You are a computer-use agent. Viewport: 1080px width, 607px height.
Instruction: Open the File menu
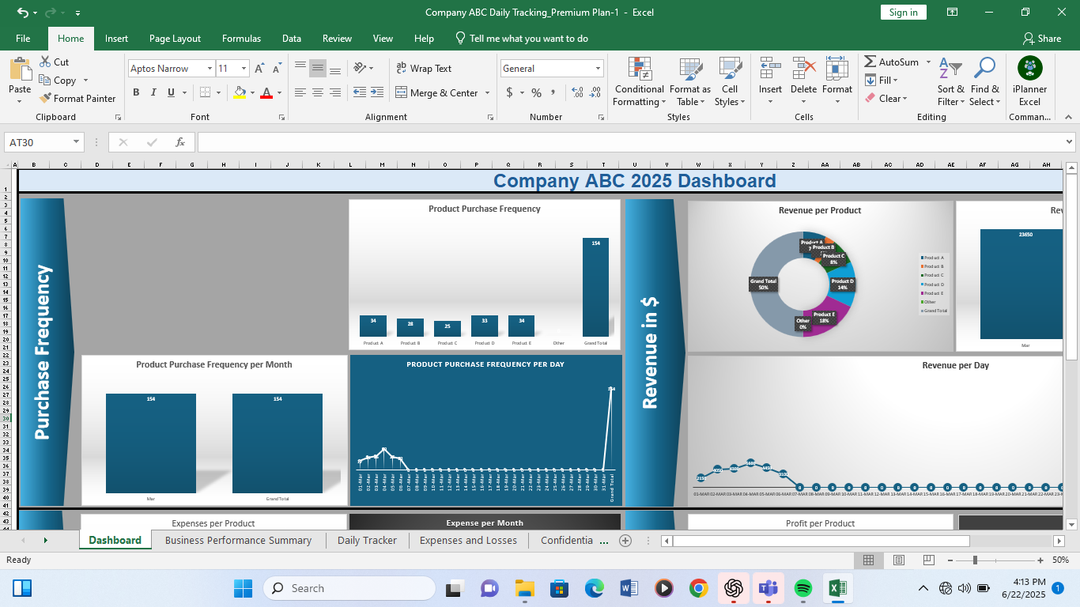23,39
